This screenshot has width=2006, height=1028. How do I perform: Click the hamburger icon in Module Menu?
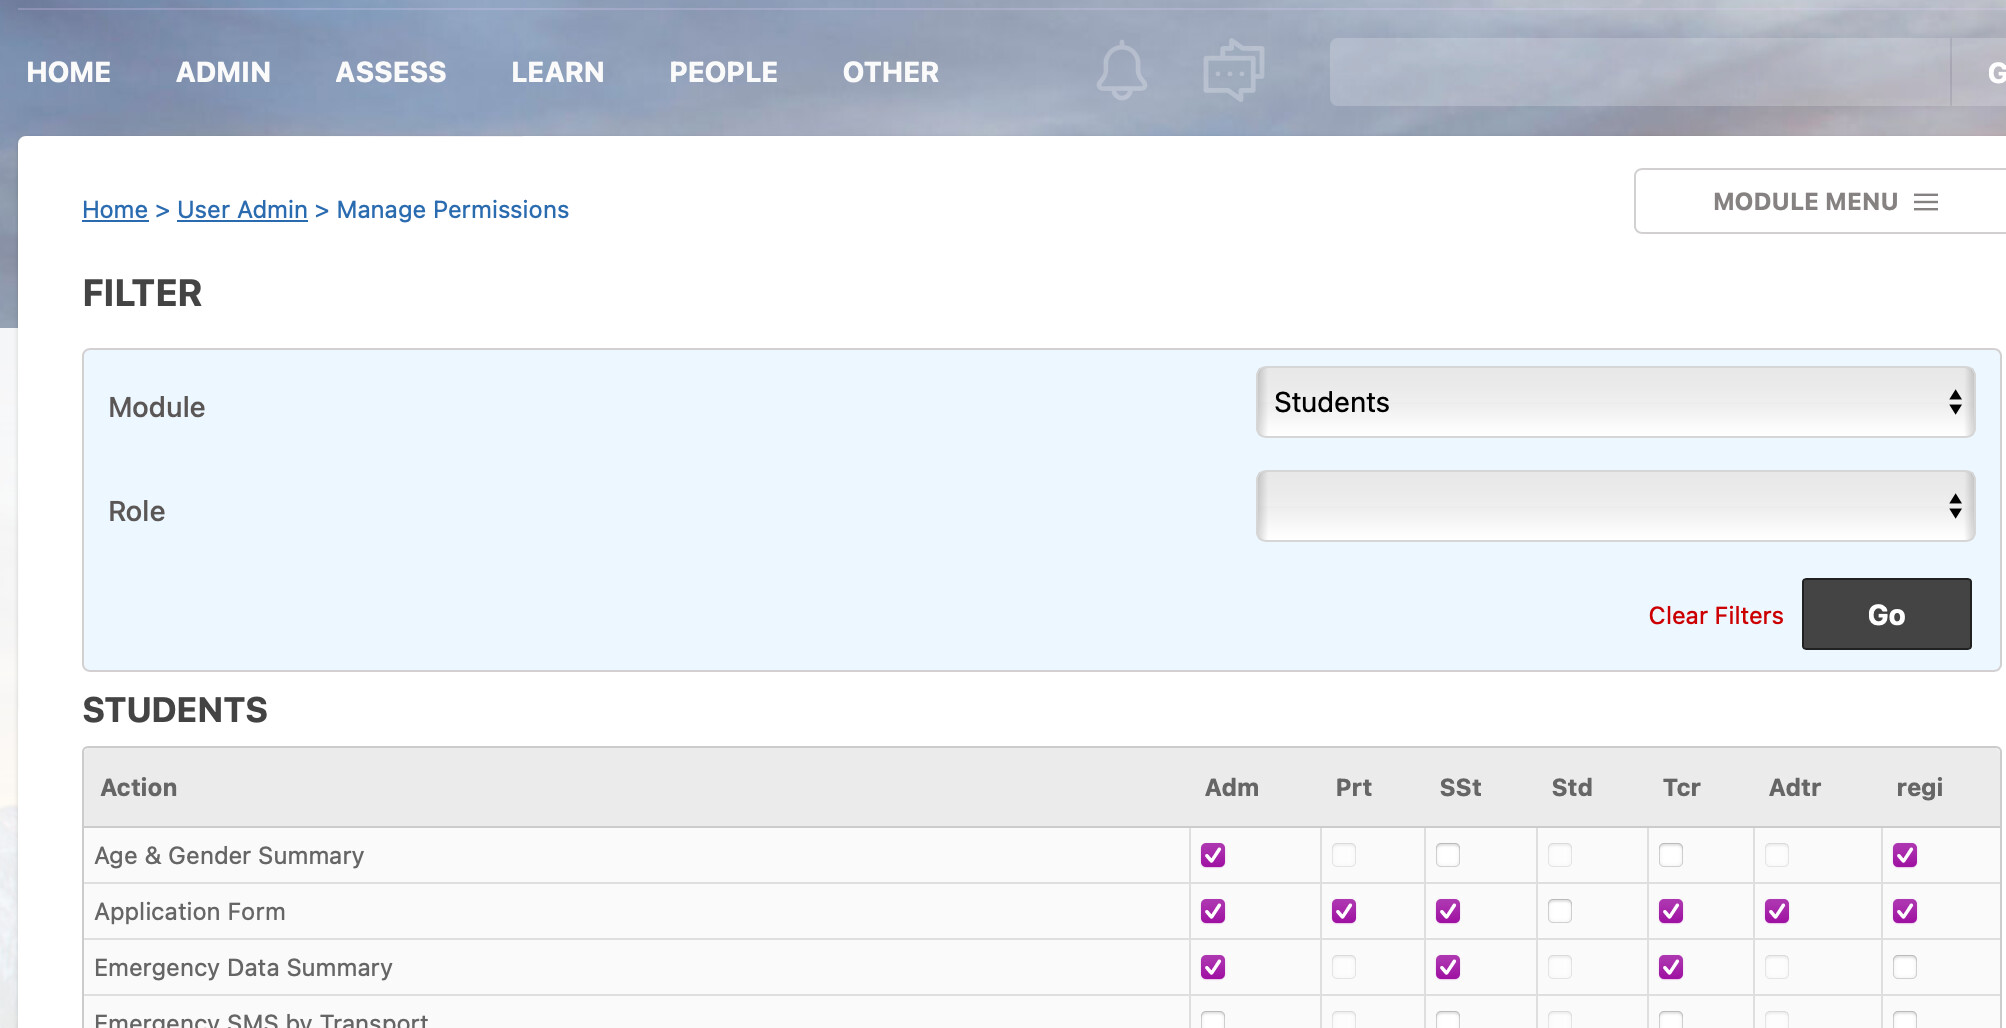(1926, 202)
